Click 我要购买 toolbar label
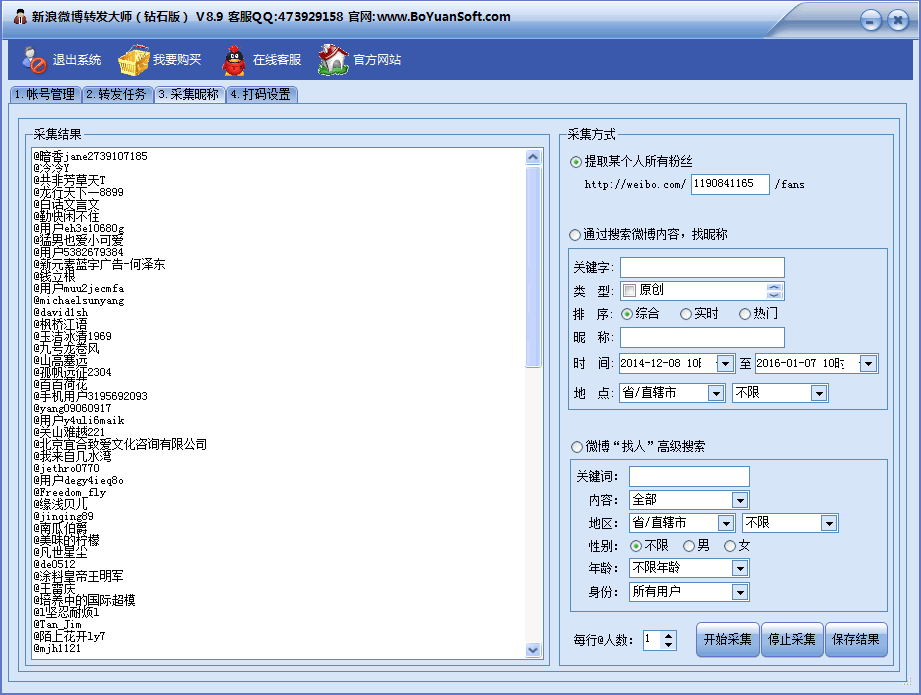The height and width of the screenshot is (695, 921). click(x=177, y=60)
